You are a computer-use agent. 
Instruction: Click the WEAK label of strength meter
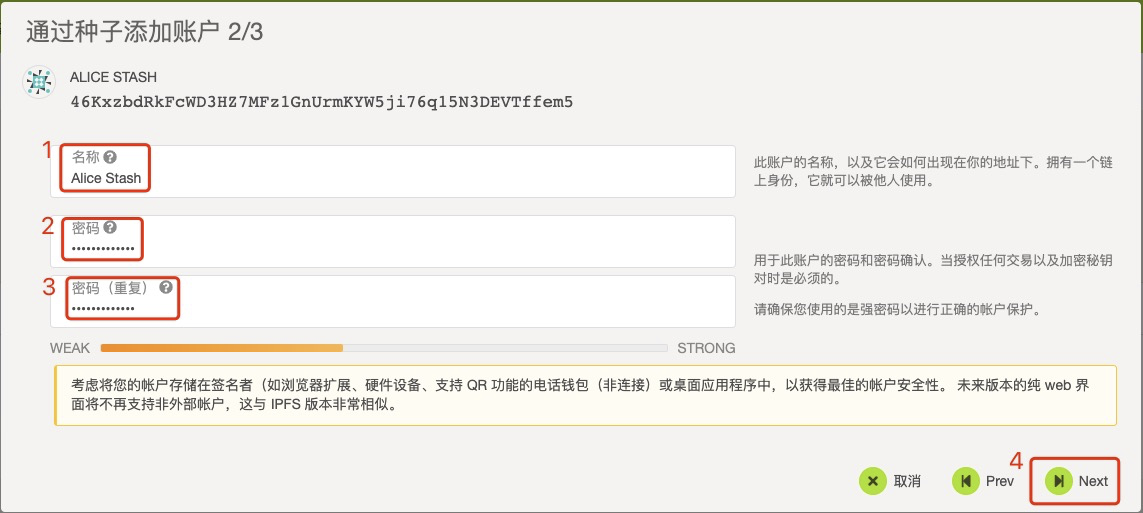(x=70, y=348)
